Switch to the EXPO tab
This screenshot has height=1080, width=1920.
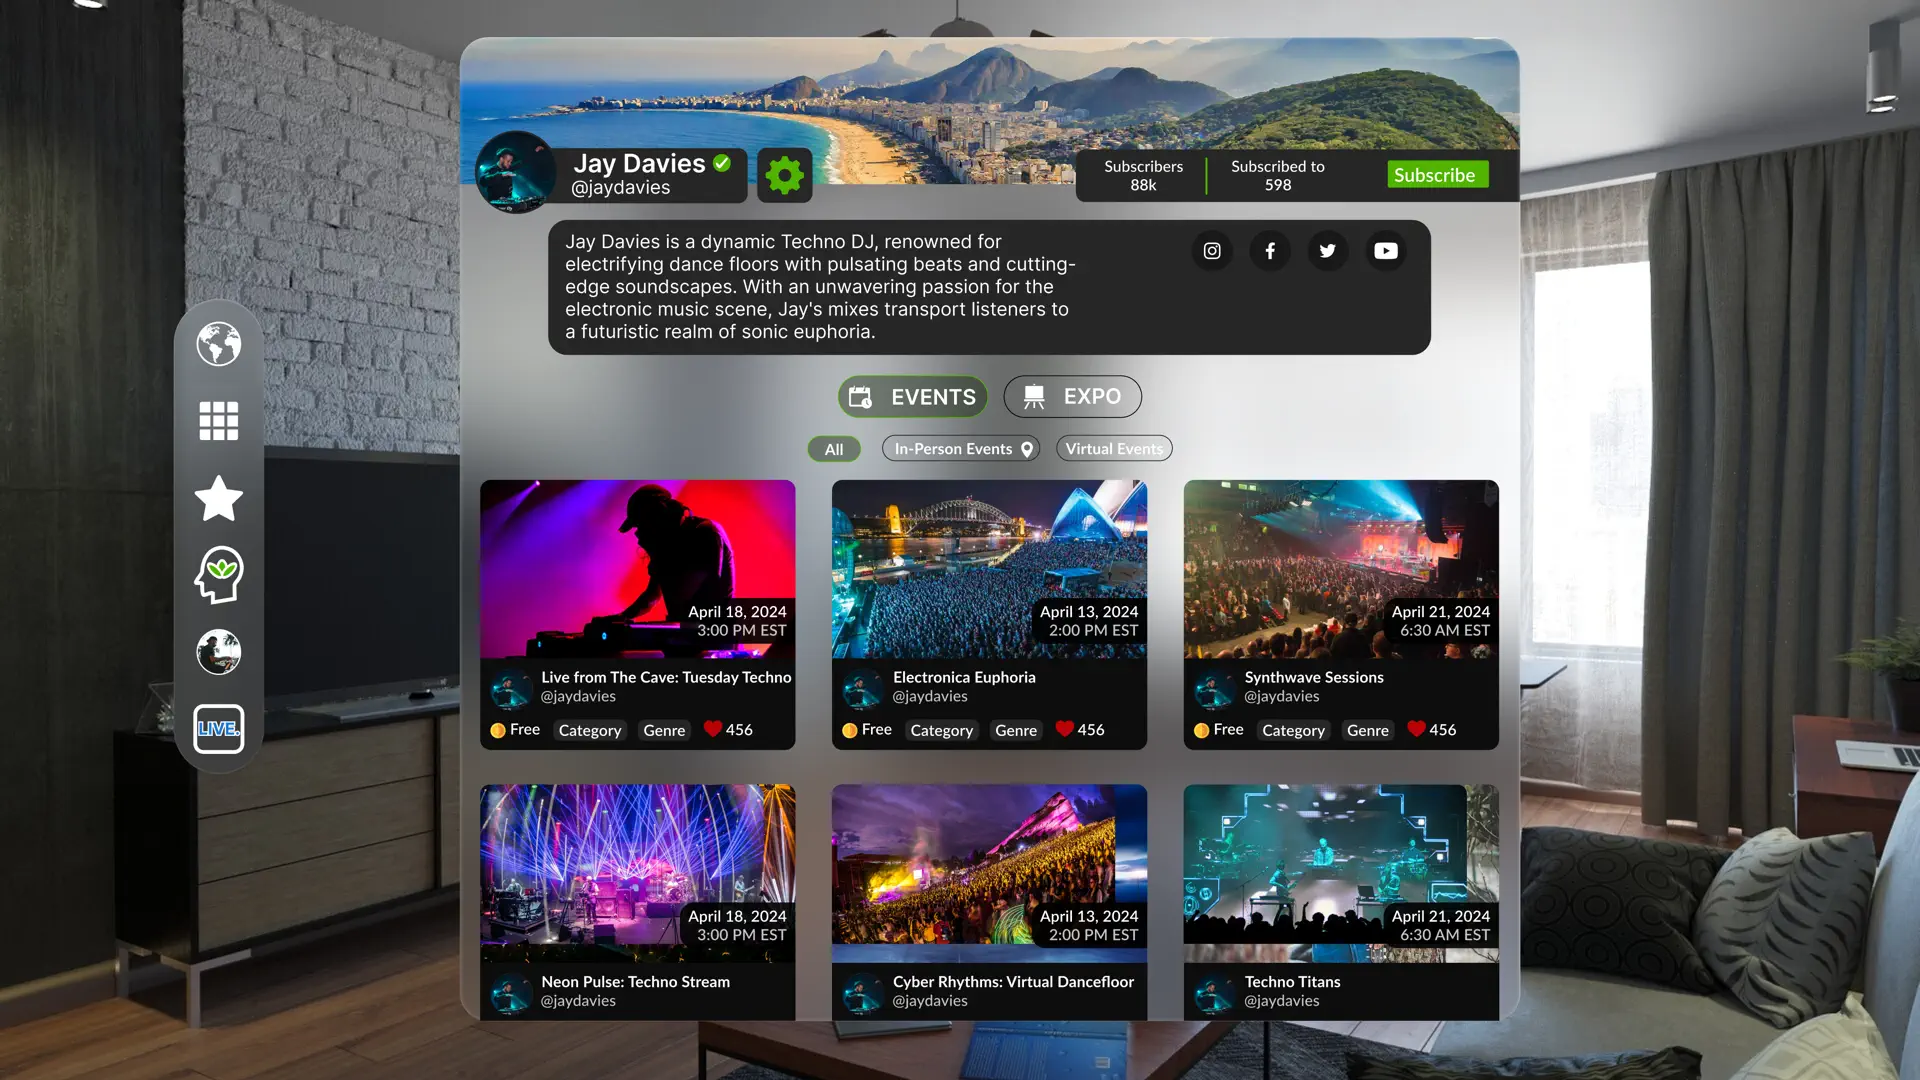pyautogui.click(x=1072, y=397)
